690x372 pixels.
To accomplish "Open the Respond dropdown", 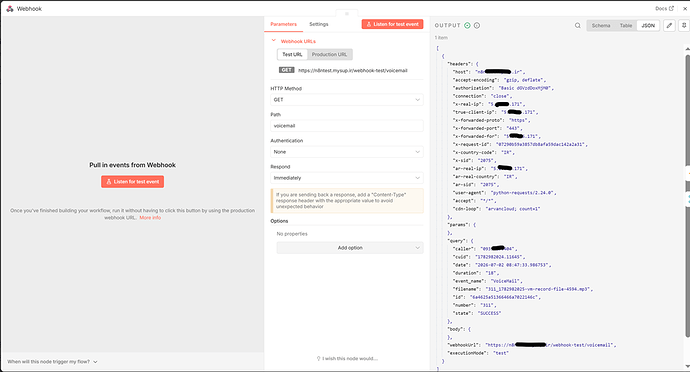I will tap(347, 178).
